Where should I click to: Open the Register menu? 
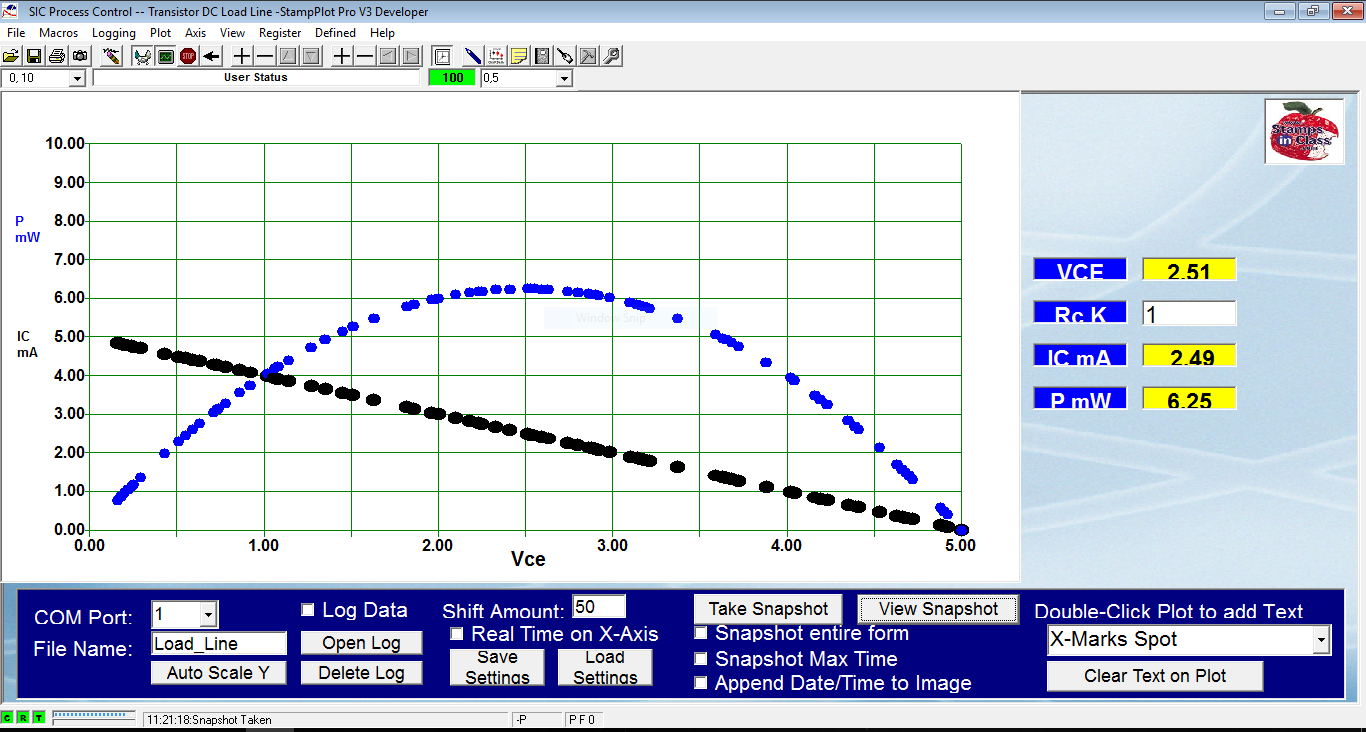click(280, 33)
